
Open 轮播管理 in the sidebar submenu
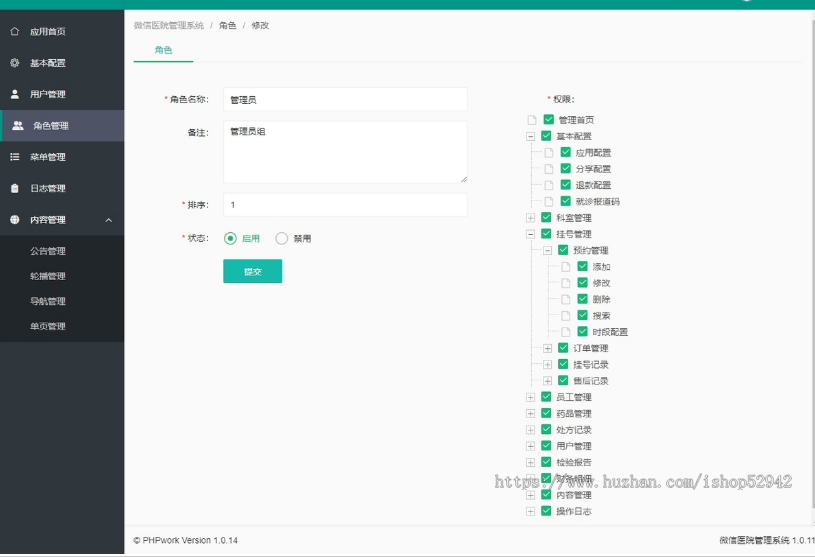click(48, 276)
